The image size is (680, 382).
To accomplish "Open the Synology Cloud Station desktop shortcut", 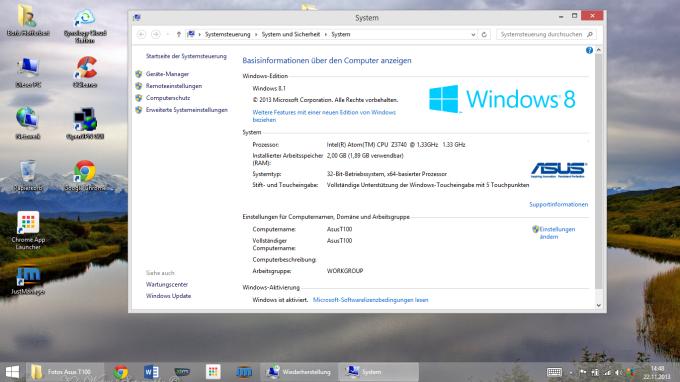I will [x=85, y=25].
